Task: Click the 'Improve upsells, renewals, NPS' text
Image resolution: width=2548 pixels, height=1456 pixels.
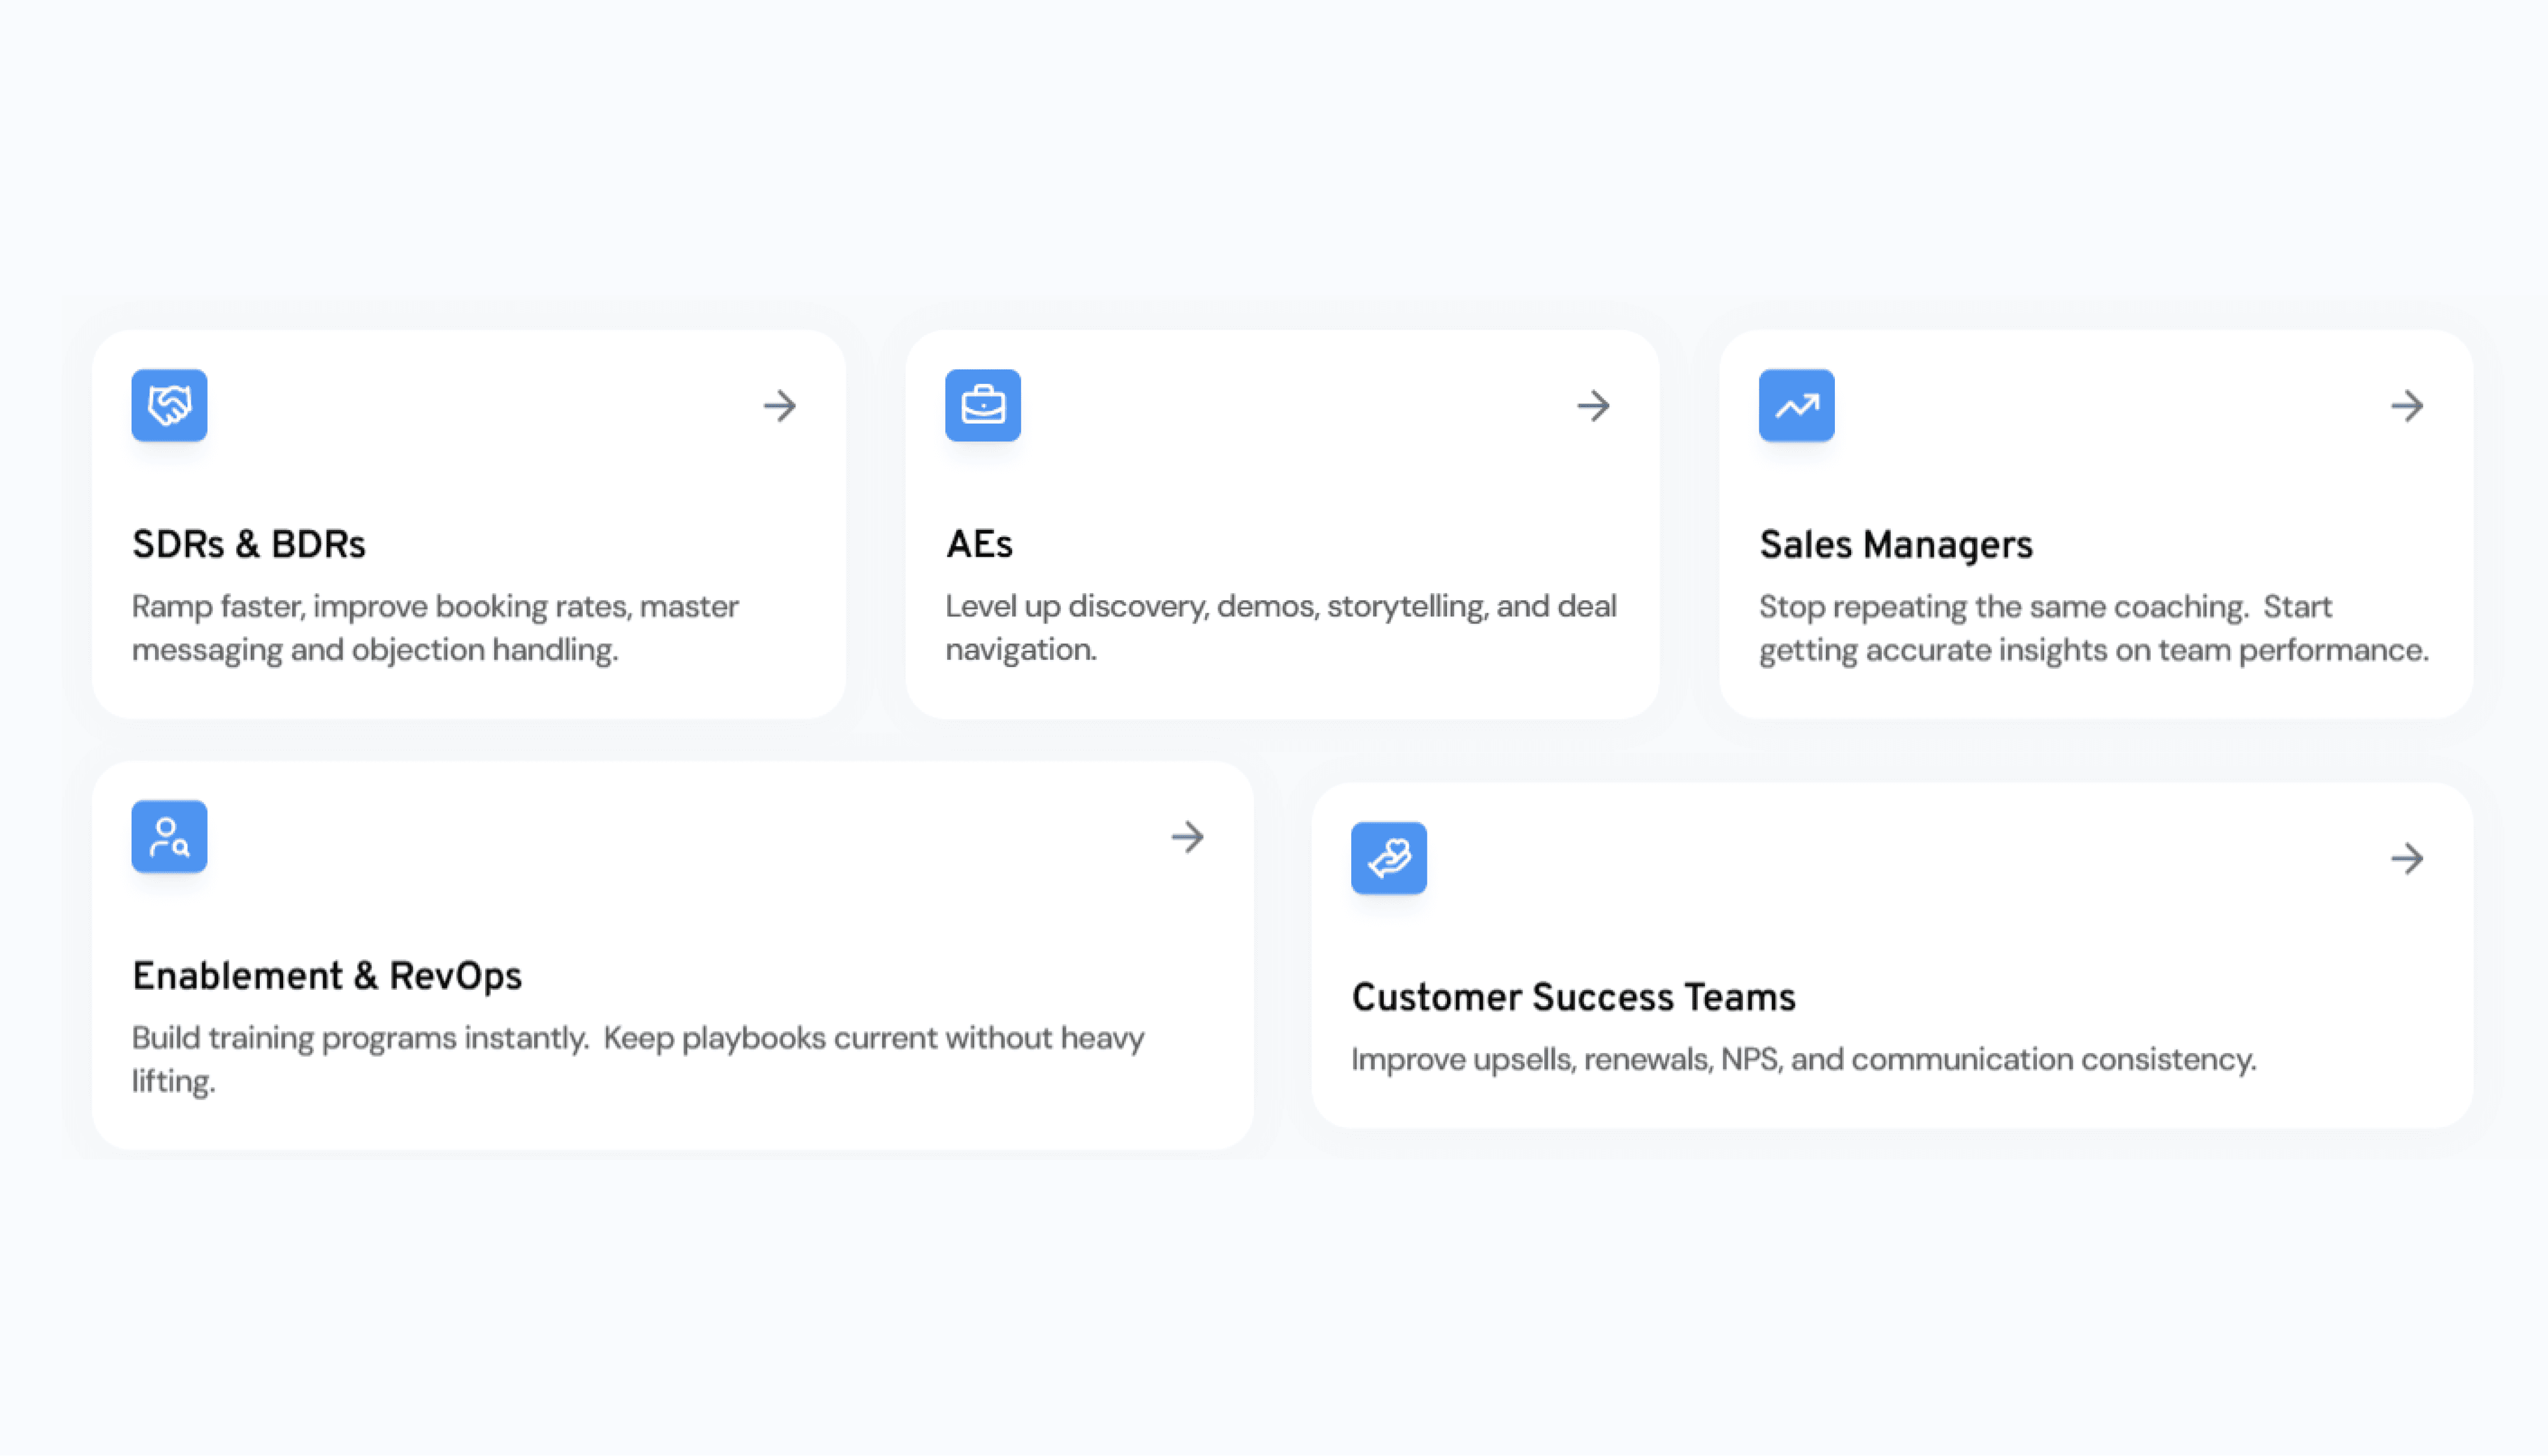Action: click(1803, 1059)
